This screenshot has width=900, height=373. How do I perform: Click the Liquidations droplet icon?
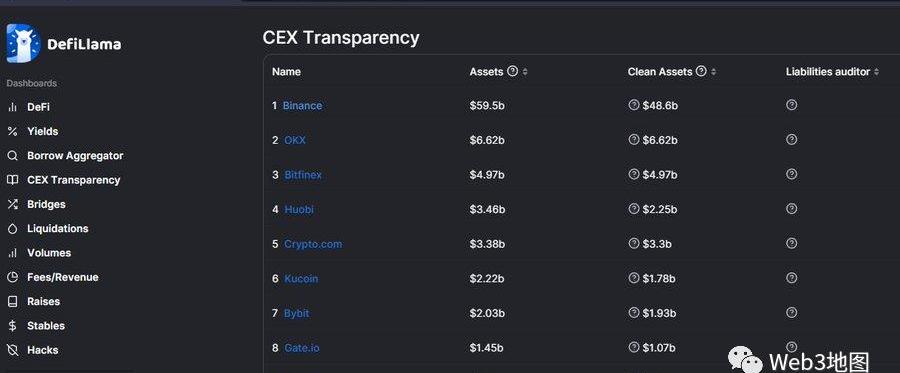(x=13, y=228)
